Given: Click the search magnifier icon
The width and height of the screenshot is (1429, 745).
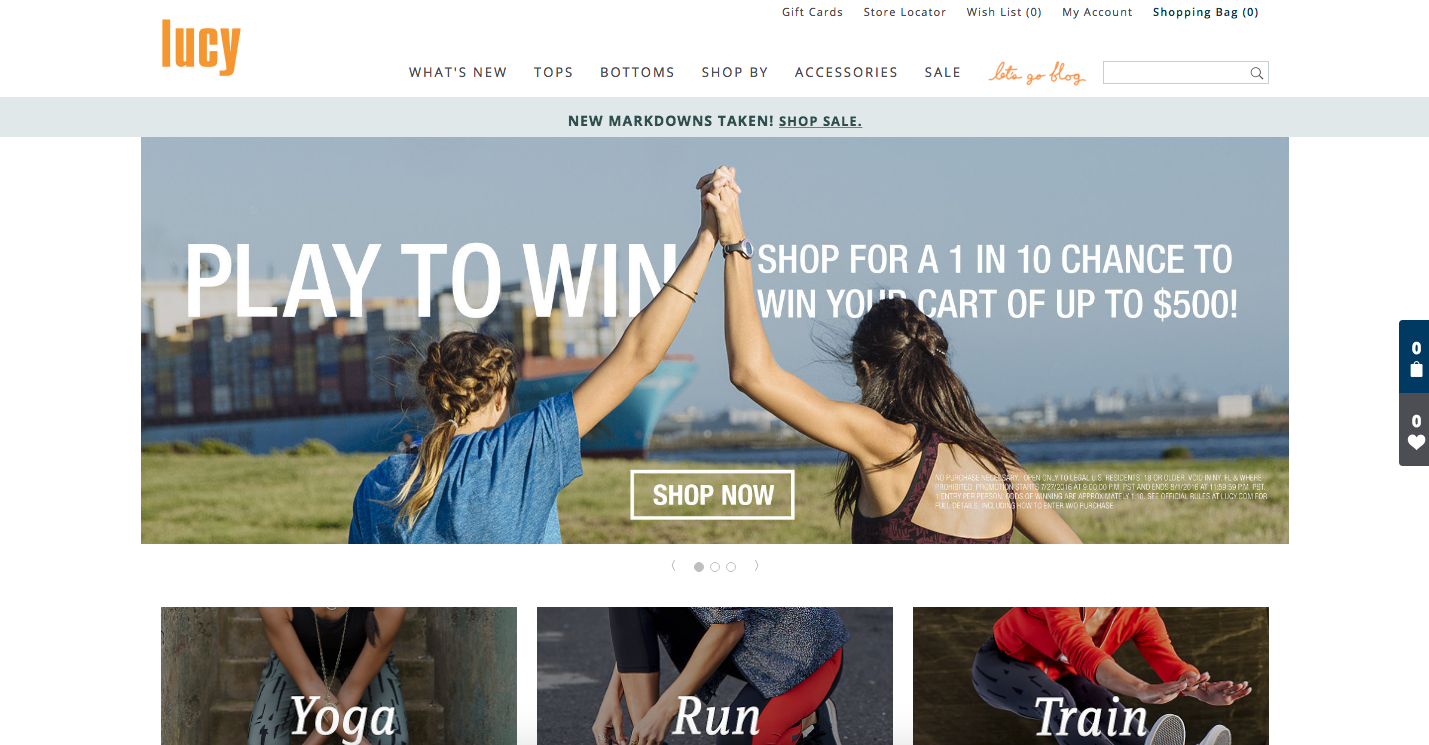Looking at the screenshot, I should point(1257,73).
